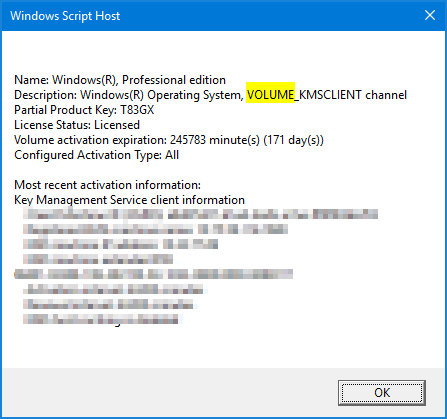
Task: Close the Windows Script Host dialog
Action: [430, 15]
